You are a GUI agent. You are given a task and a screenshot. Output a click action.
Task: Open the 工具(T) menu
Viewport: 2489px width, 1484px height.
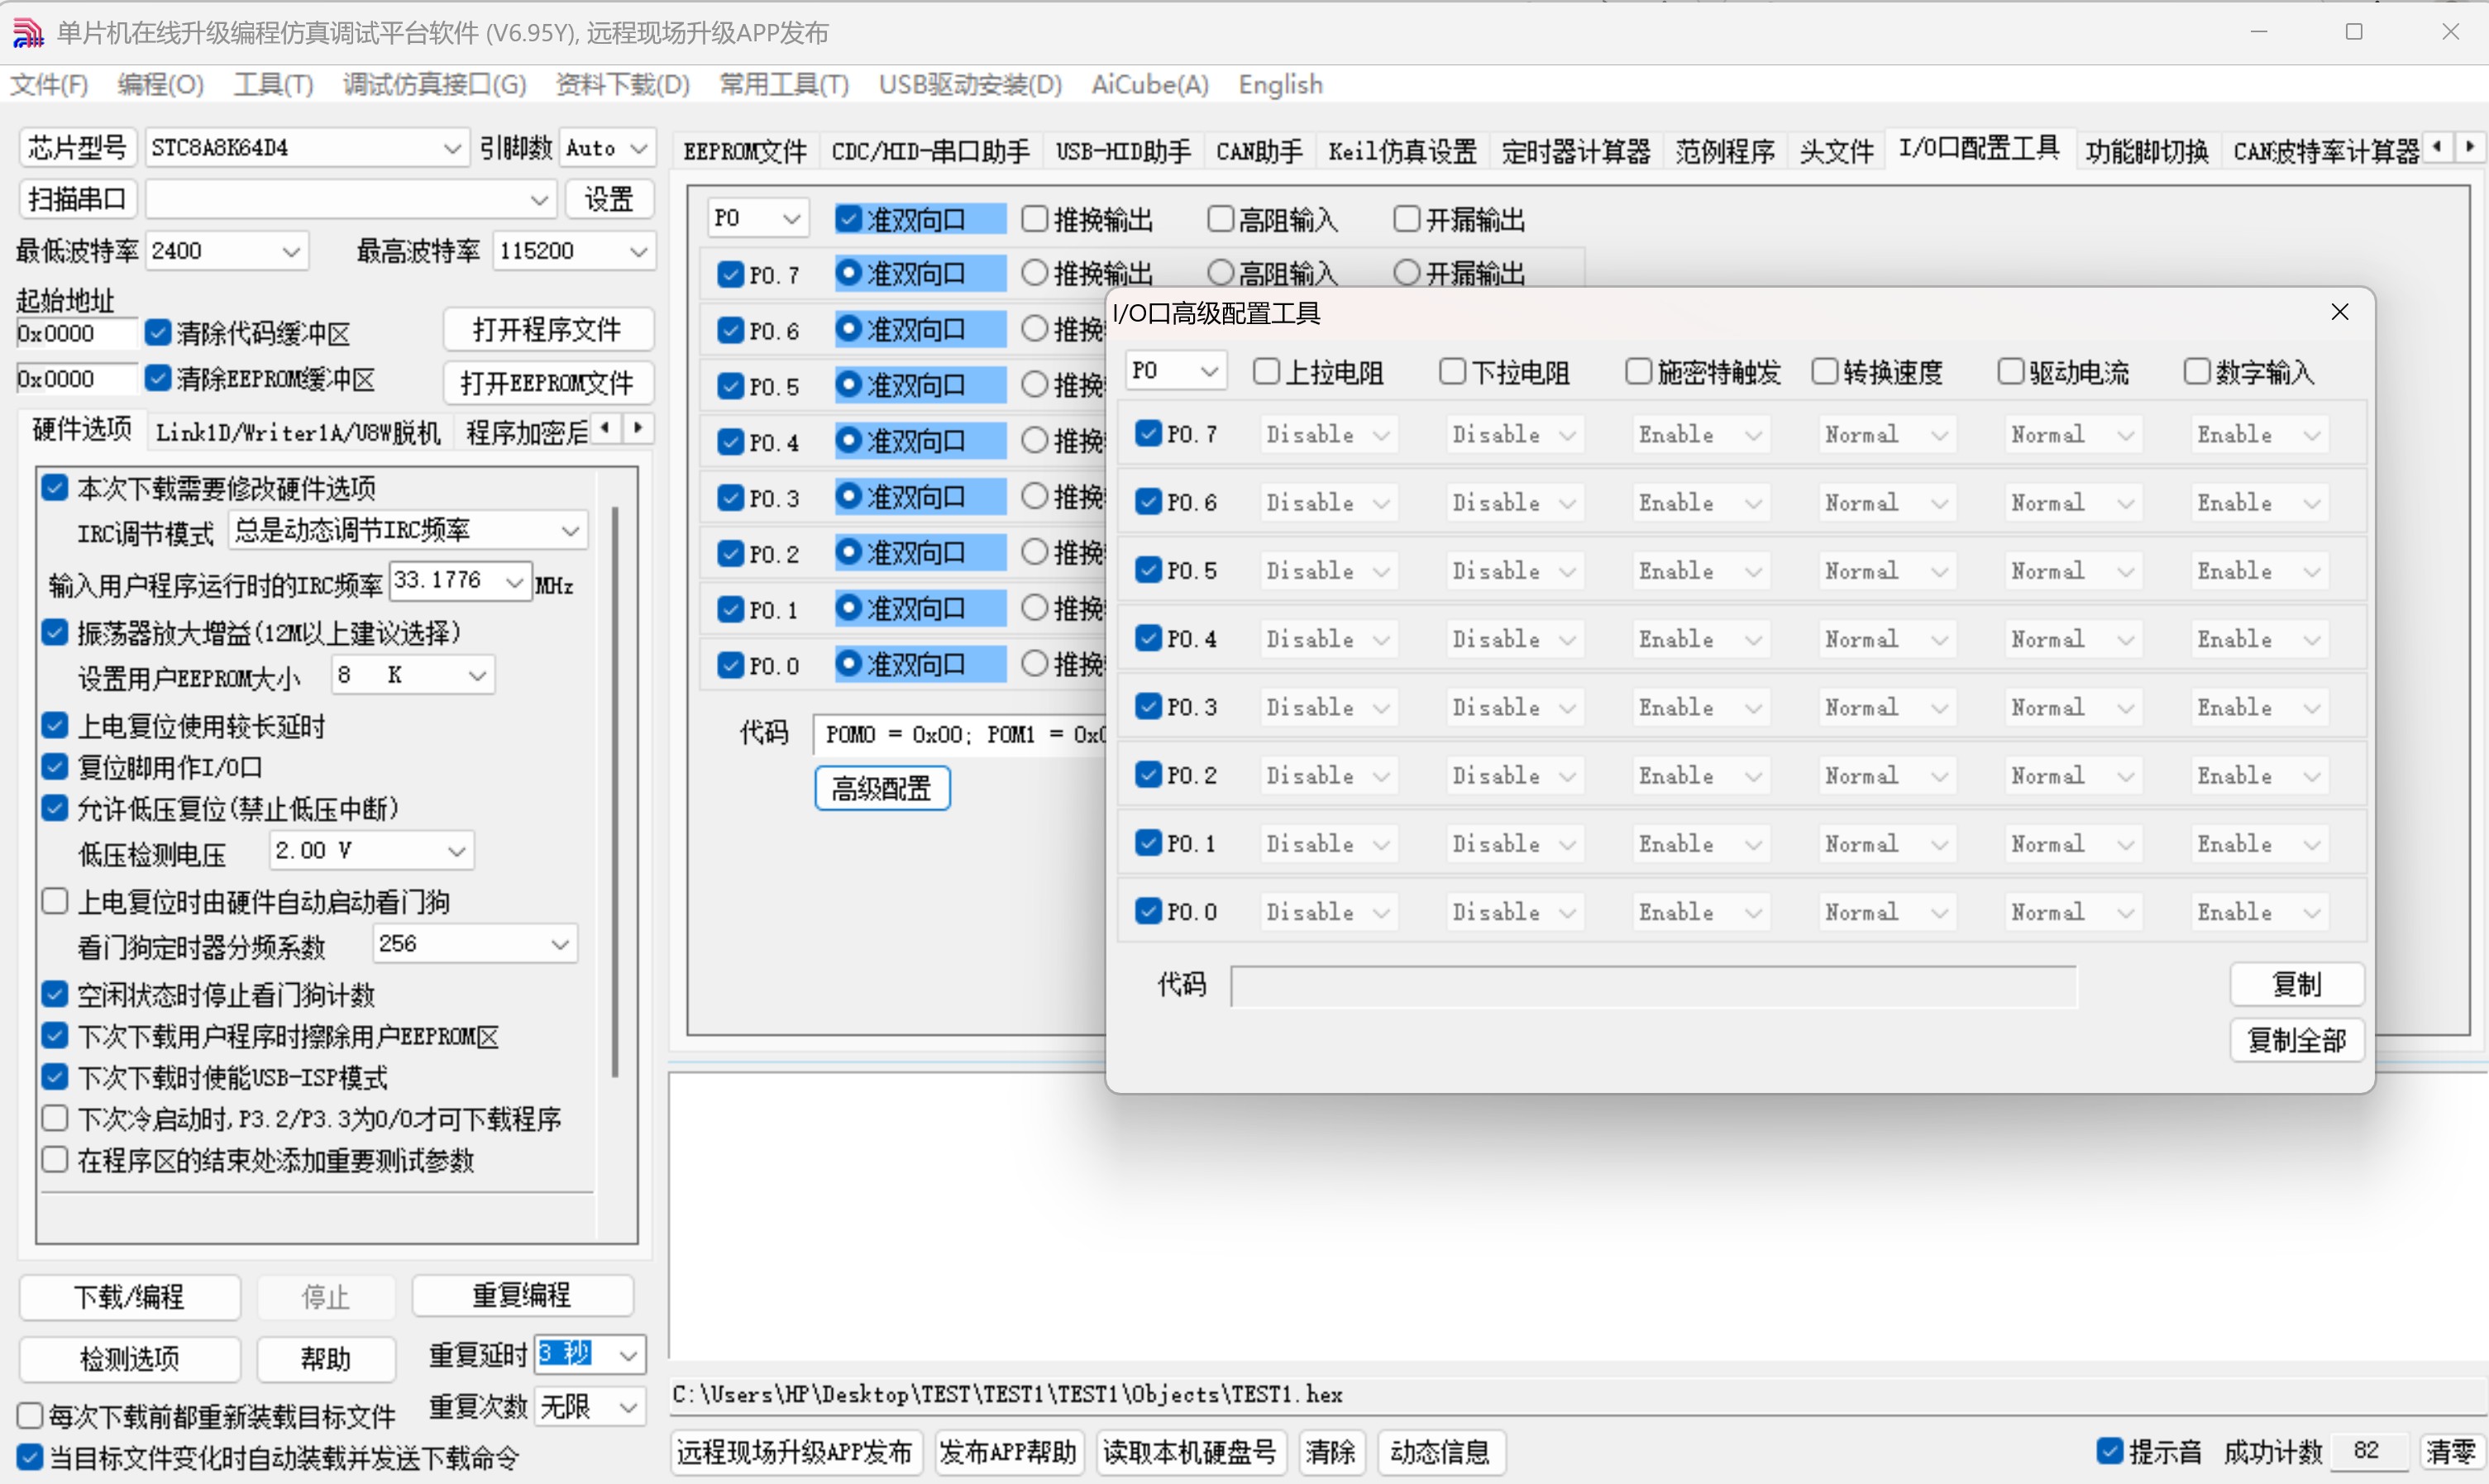pyautogui.click(x=273, y=85)
